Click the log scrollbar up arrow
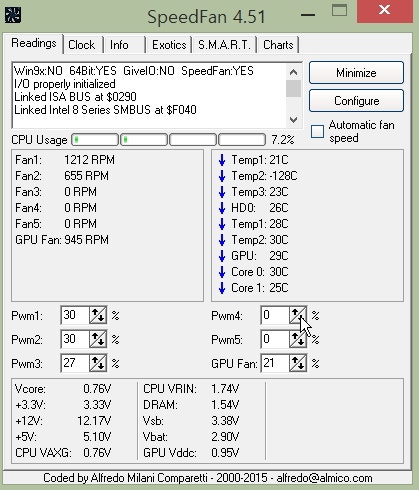 [293, 72]
